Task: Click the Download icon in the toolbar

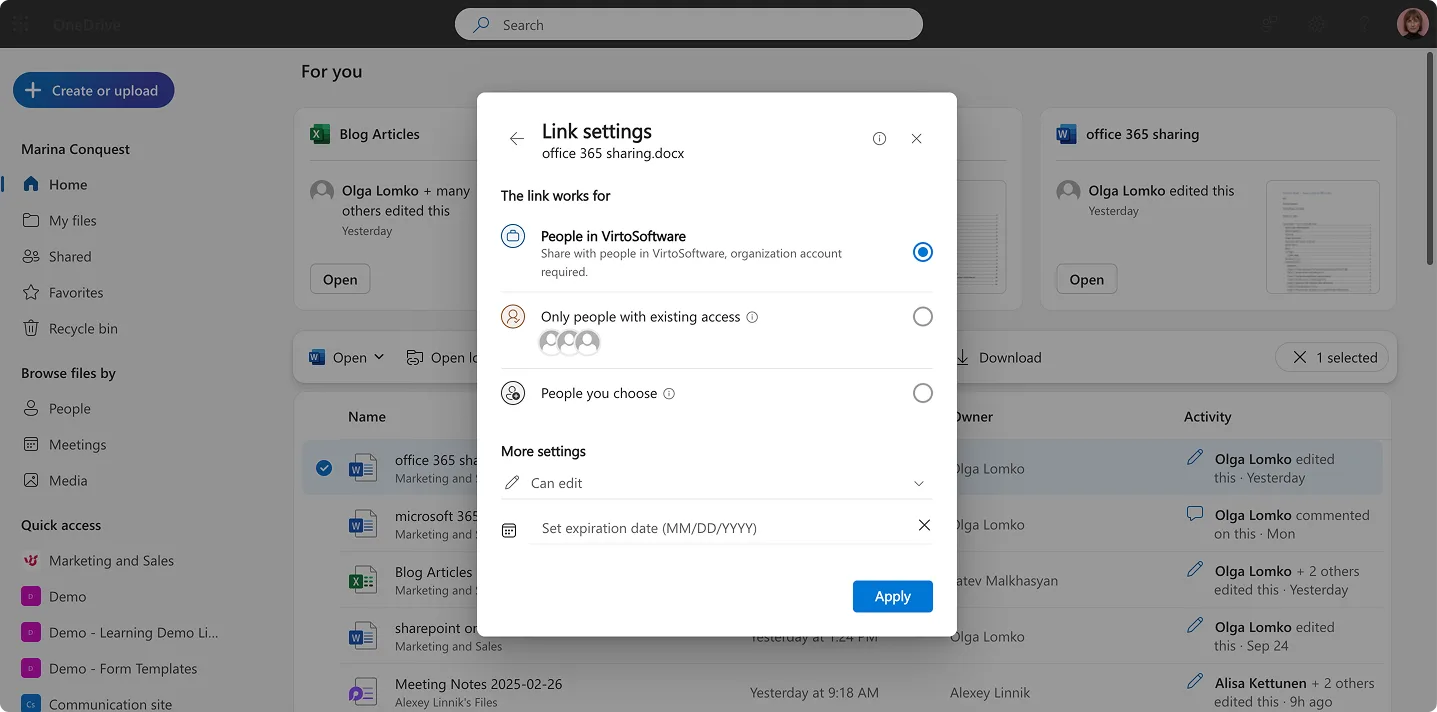Action: tap(961, 357)
